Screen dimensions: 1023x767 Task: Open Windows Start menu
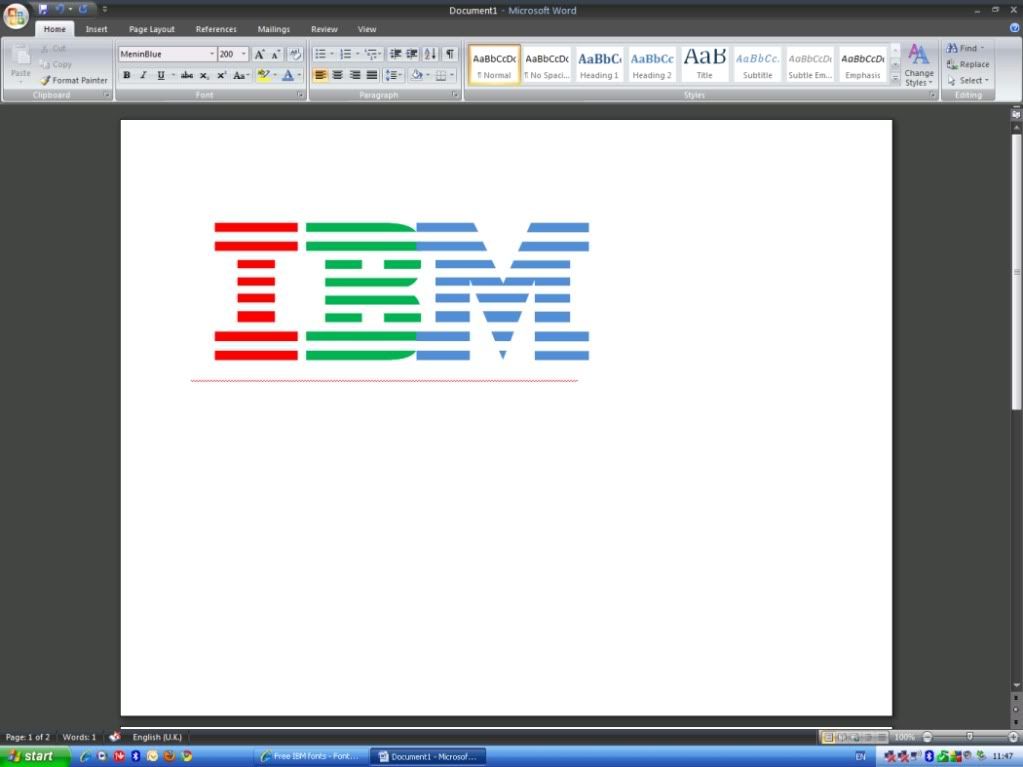point(34,756)
